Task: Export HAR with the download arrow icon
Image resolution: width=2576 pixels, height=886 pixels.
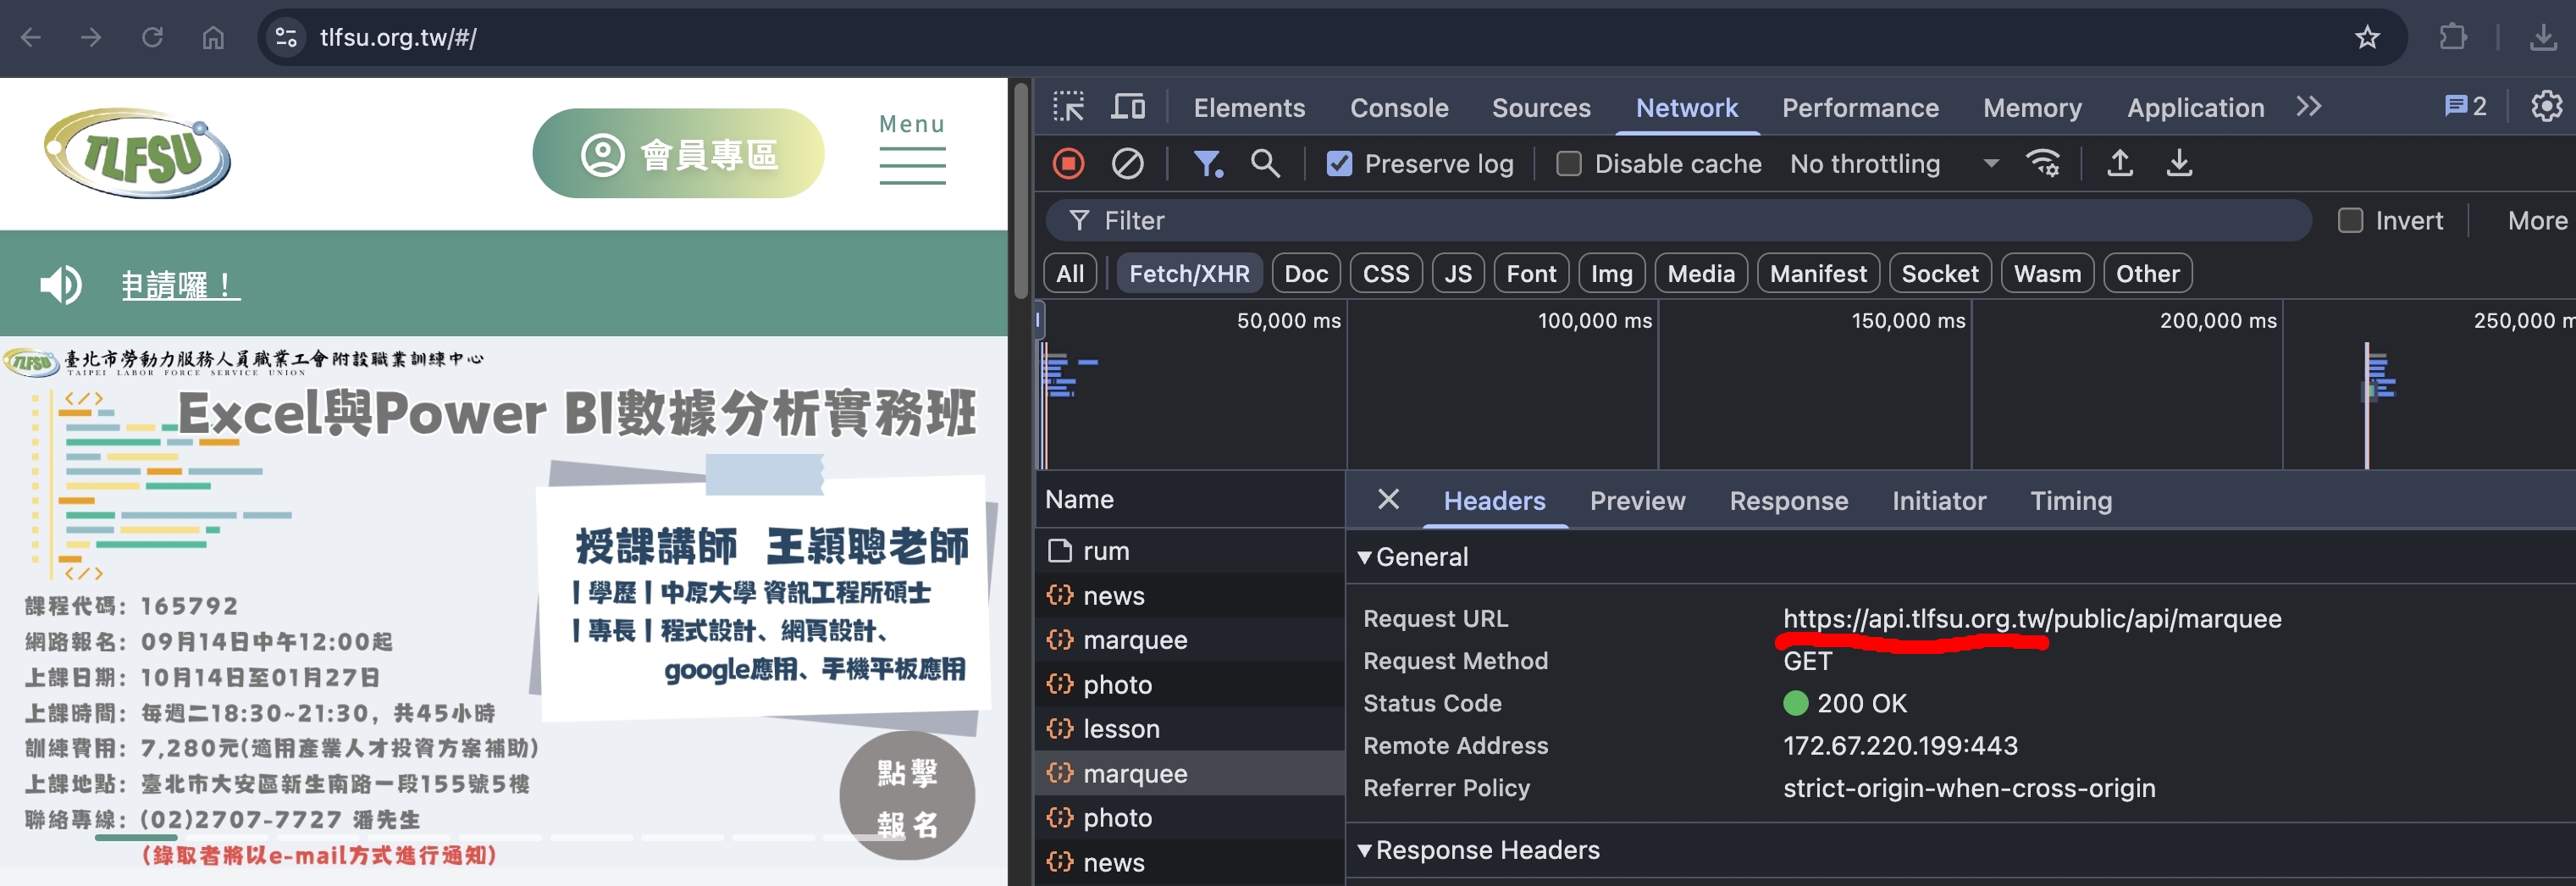Action: click(x=2179, y=163)
